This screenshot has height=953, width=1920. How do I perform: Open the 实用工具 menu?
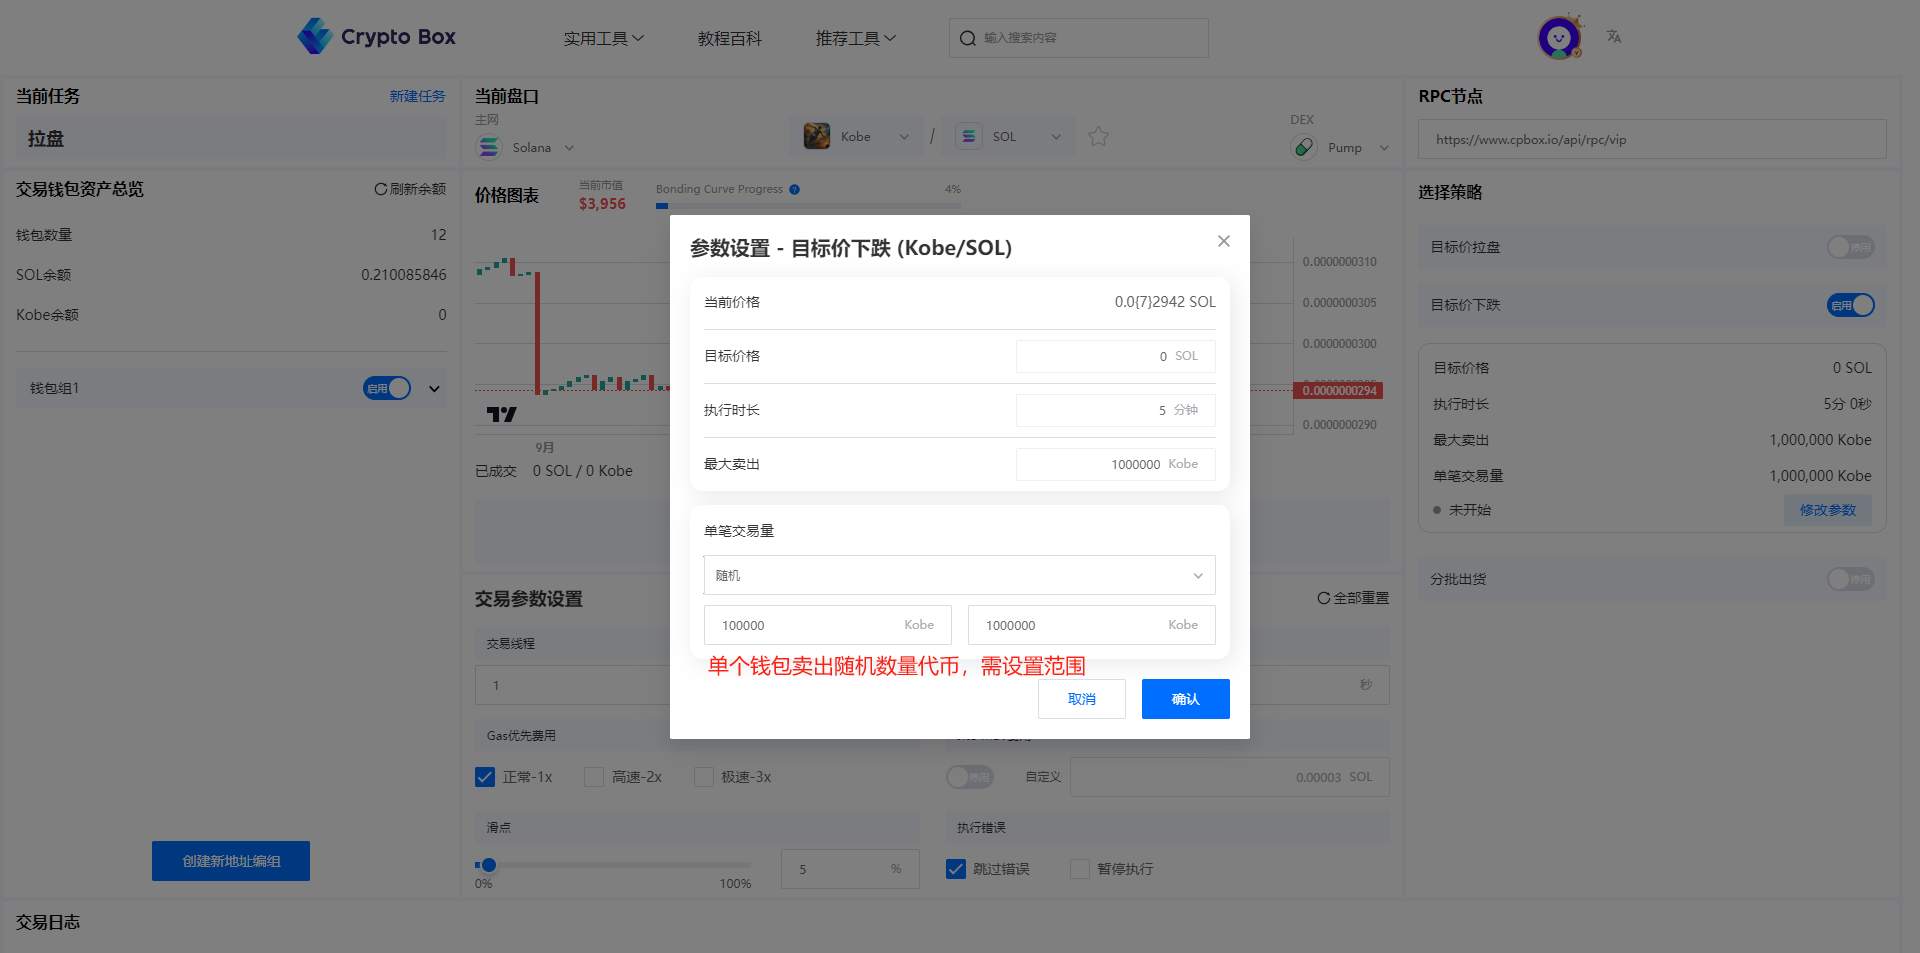(x=603, y=38)
